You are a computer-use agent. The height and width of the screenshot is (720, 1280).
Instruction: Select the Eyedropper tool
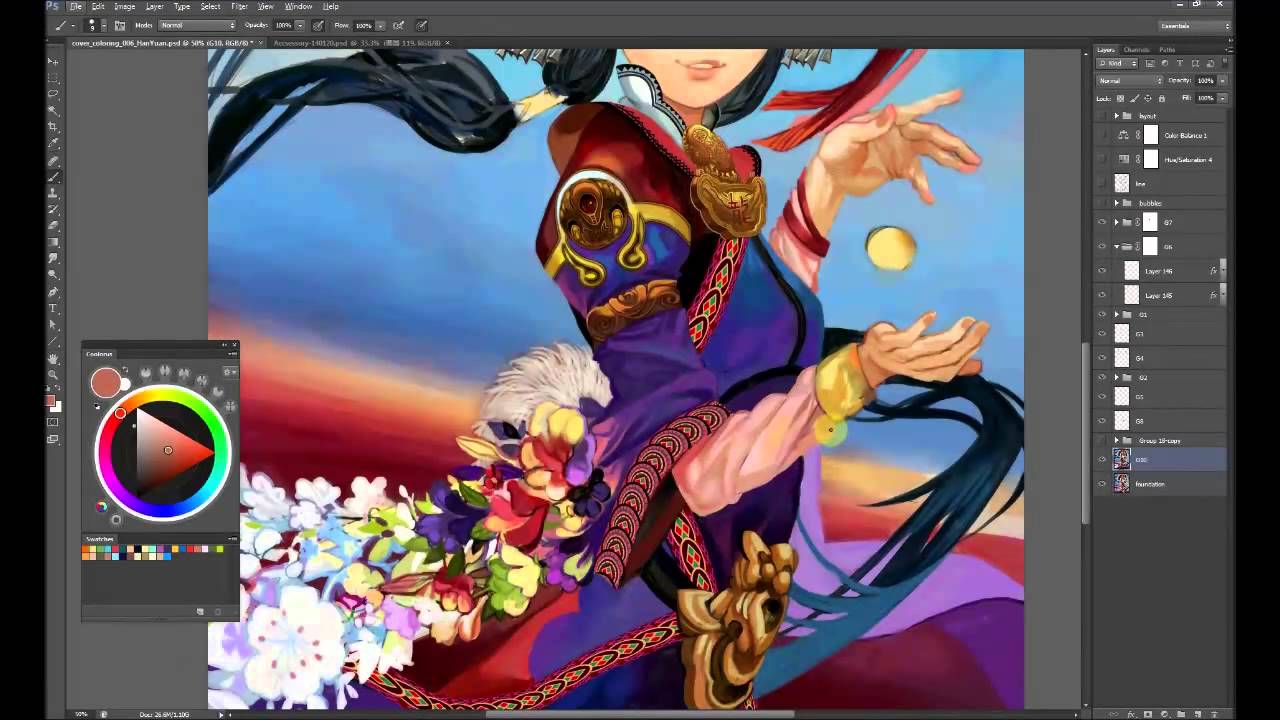click(53, 144)
